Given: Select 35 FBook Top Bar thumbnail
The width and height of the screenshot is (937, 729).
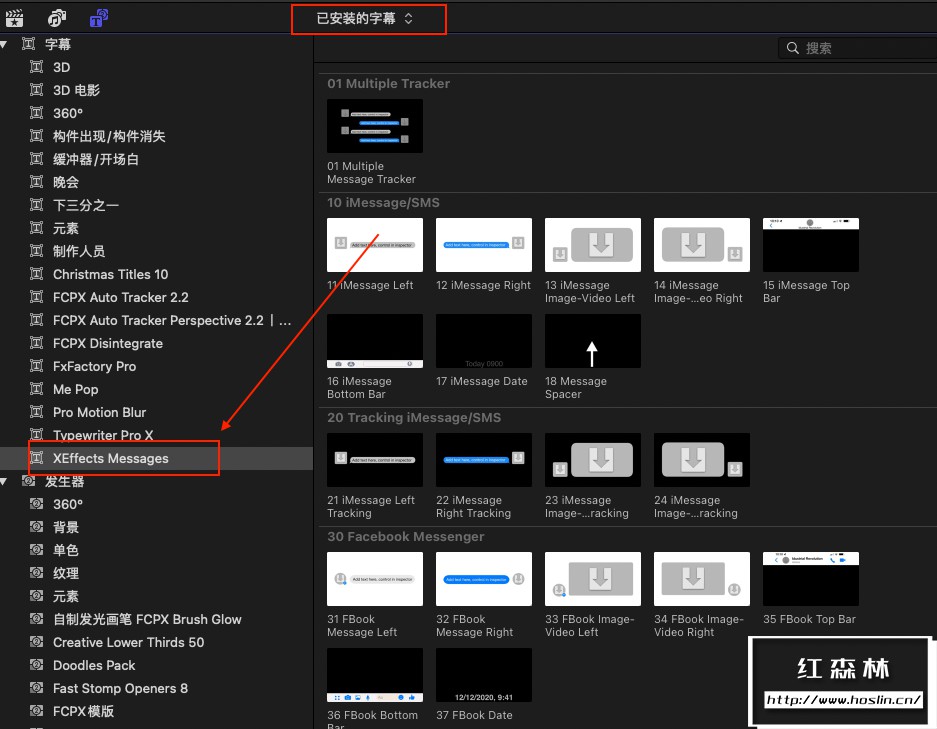Looking at the screenshot, I should click(811, 579).
